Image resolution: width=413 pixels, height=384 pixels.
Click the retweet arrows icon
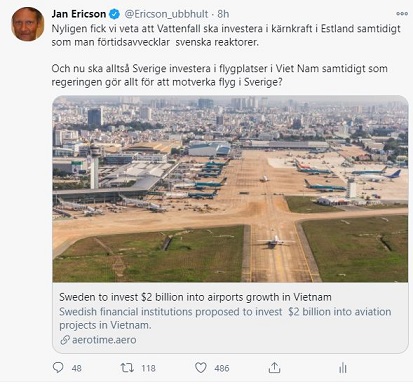coord(127,368)
